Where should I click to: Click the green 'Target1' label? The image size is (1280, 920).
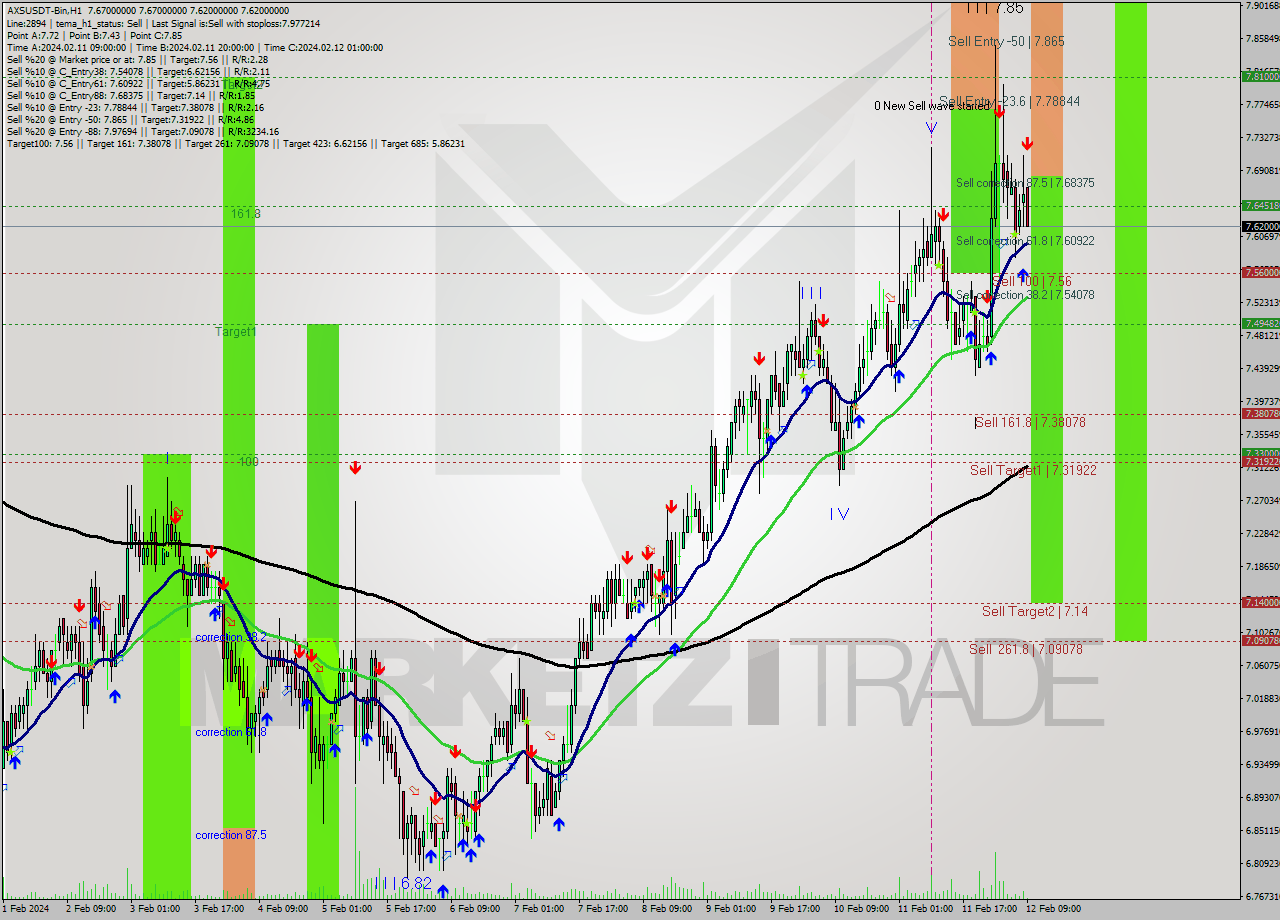coord(236,331)
